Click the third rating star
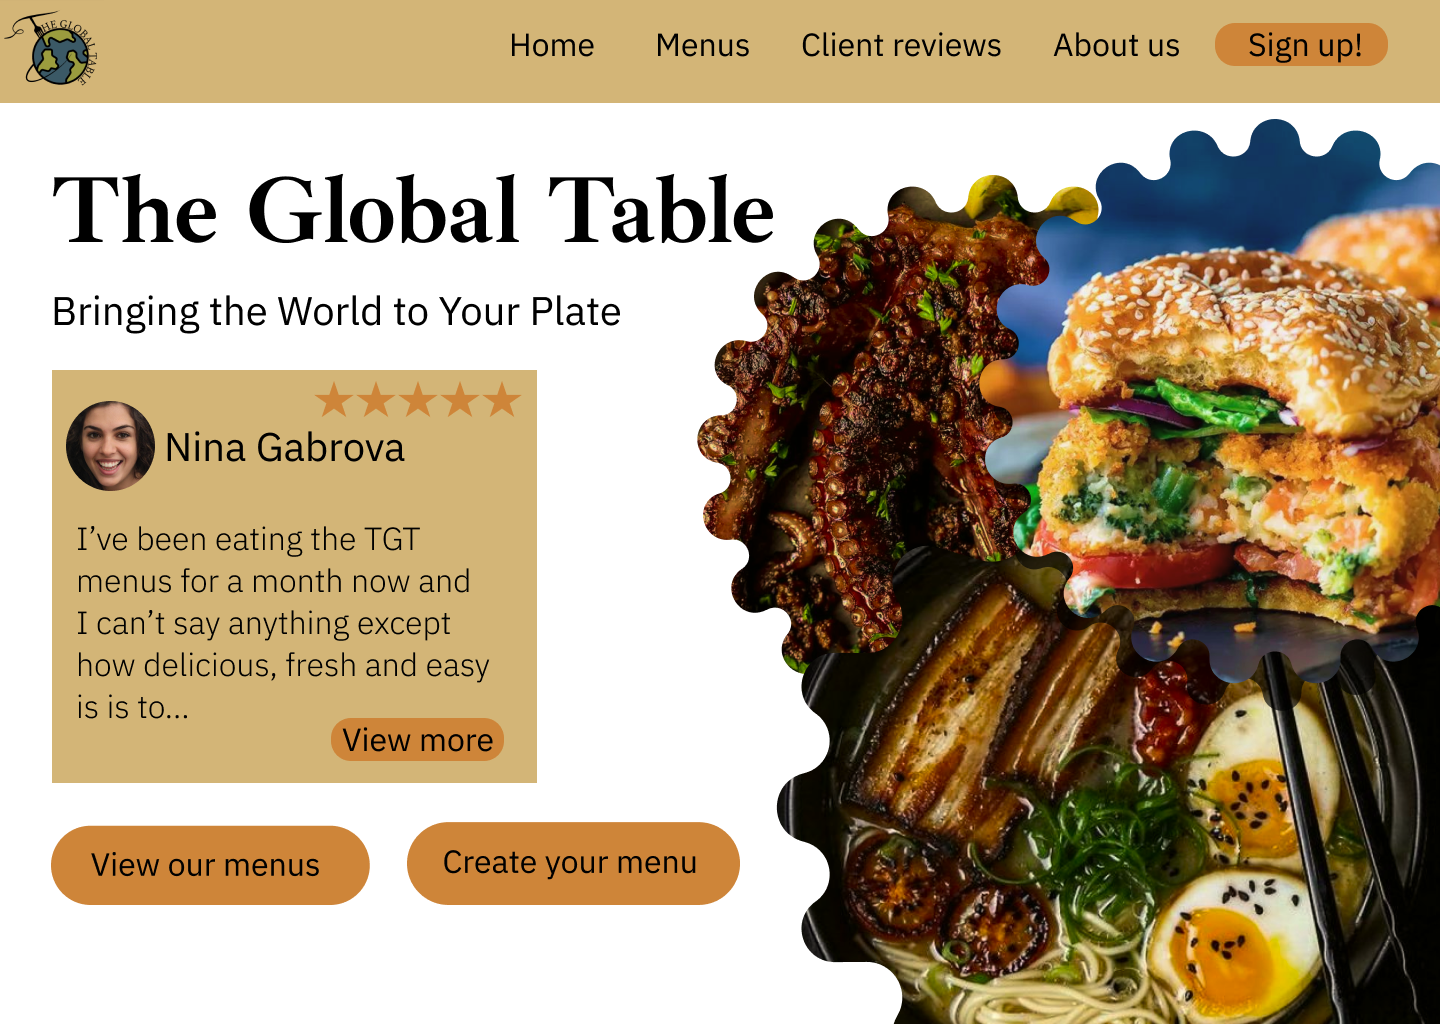This screenshot has height=1024, width=1440. (x=418, y=400)
